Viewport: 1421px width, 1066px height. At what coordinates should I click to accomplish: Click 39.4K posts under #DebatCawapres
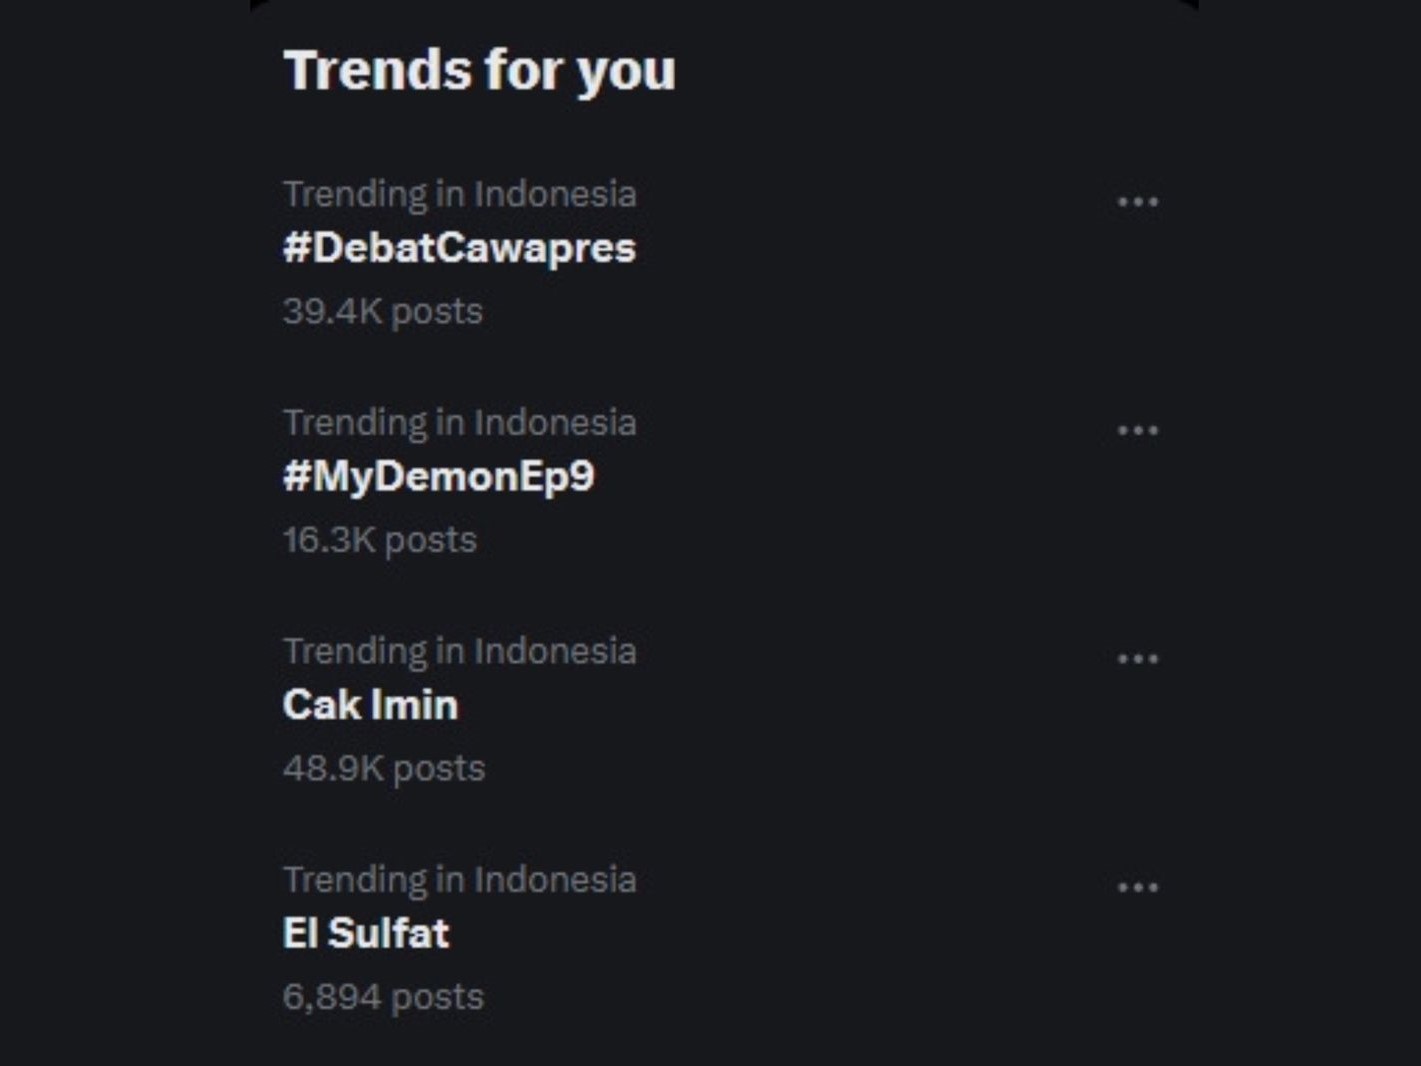[x=382, y=311]
